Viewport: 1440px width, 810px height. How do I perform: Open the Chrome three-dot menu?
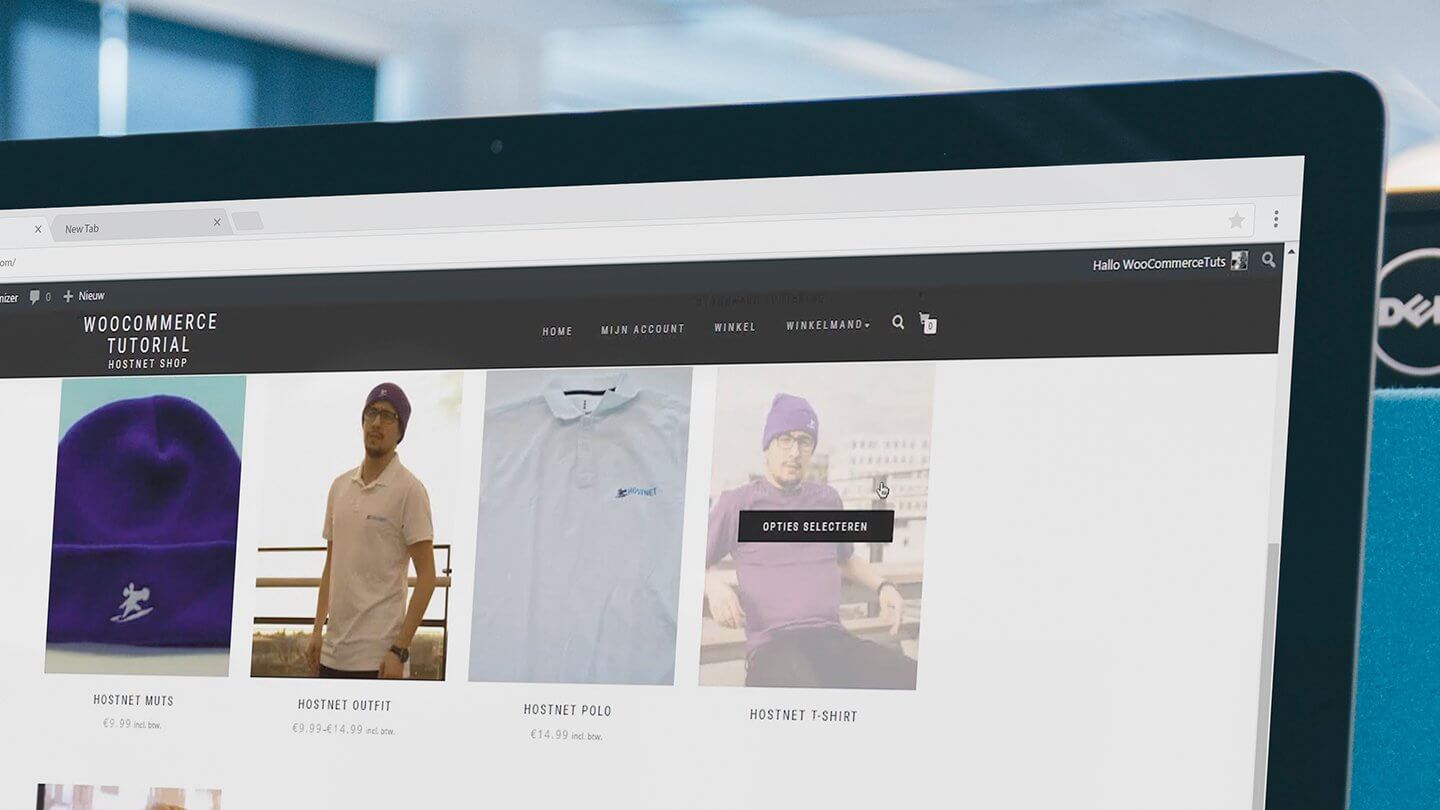pos(1276,218)
